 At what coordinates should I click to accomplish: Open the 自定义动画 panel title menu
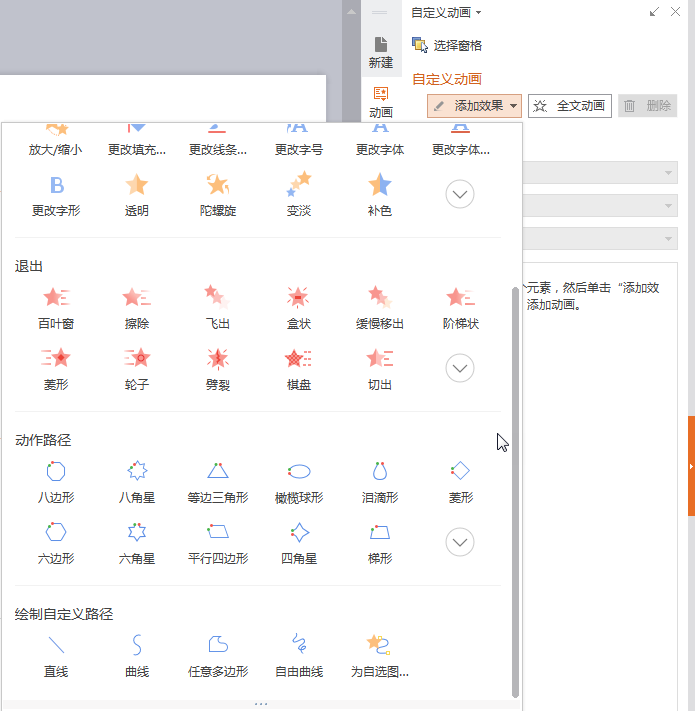[x=447, y=13]
